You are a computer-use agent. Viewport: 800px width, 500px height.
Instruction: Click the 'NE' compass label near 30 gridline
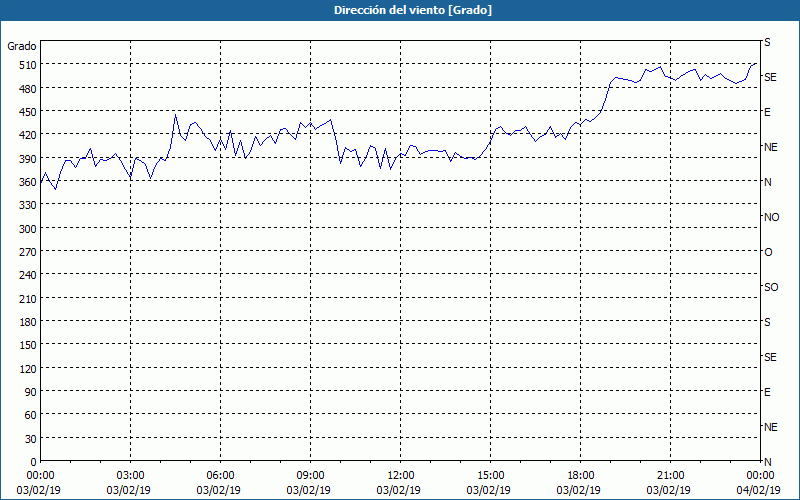point(771,427)
